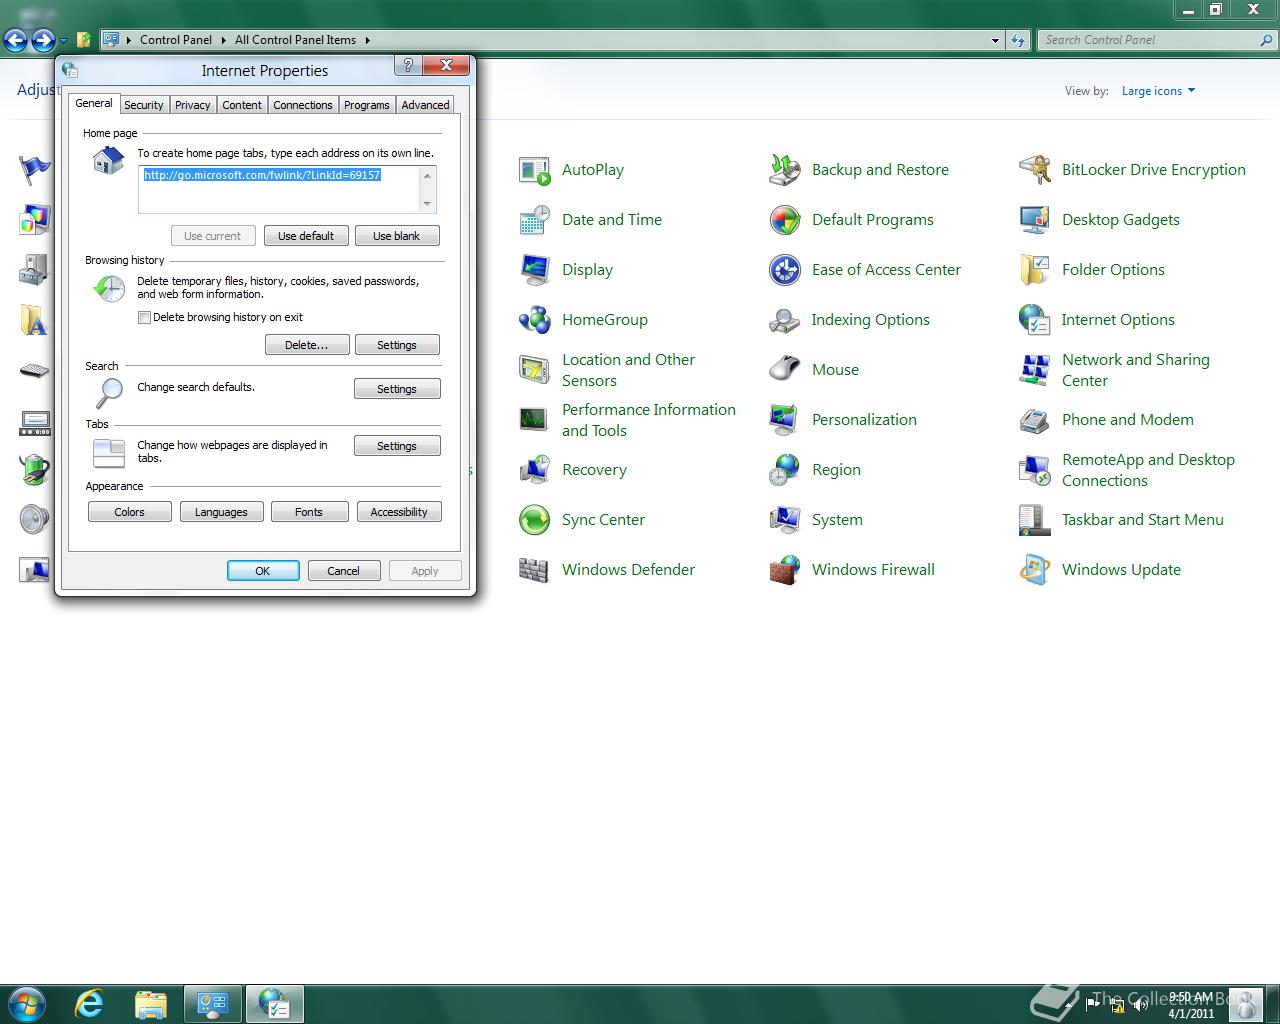The width and height of the screenshot is (1280, 1024).
Task: Click the Windows Firewall brick-wall icon
Action: [x=785, y=571]
